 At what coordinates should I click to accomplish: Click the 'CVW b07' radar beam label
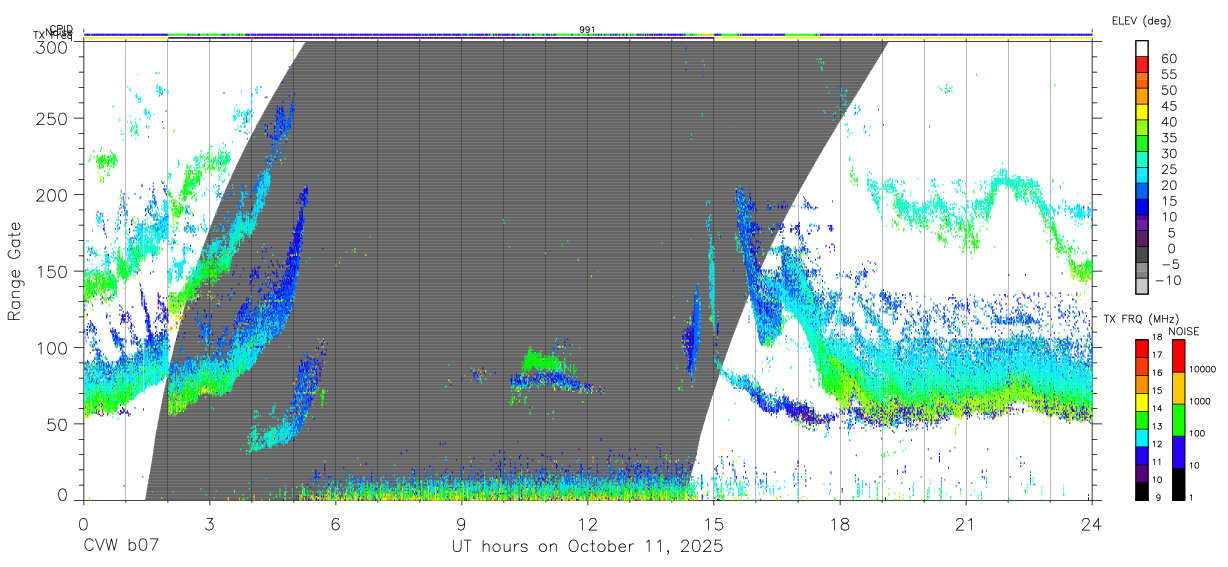tap(121, 547)
